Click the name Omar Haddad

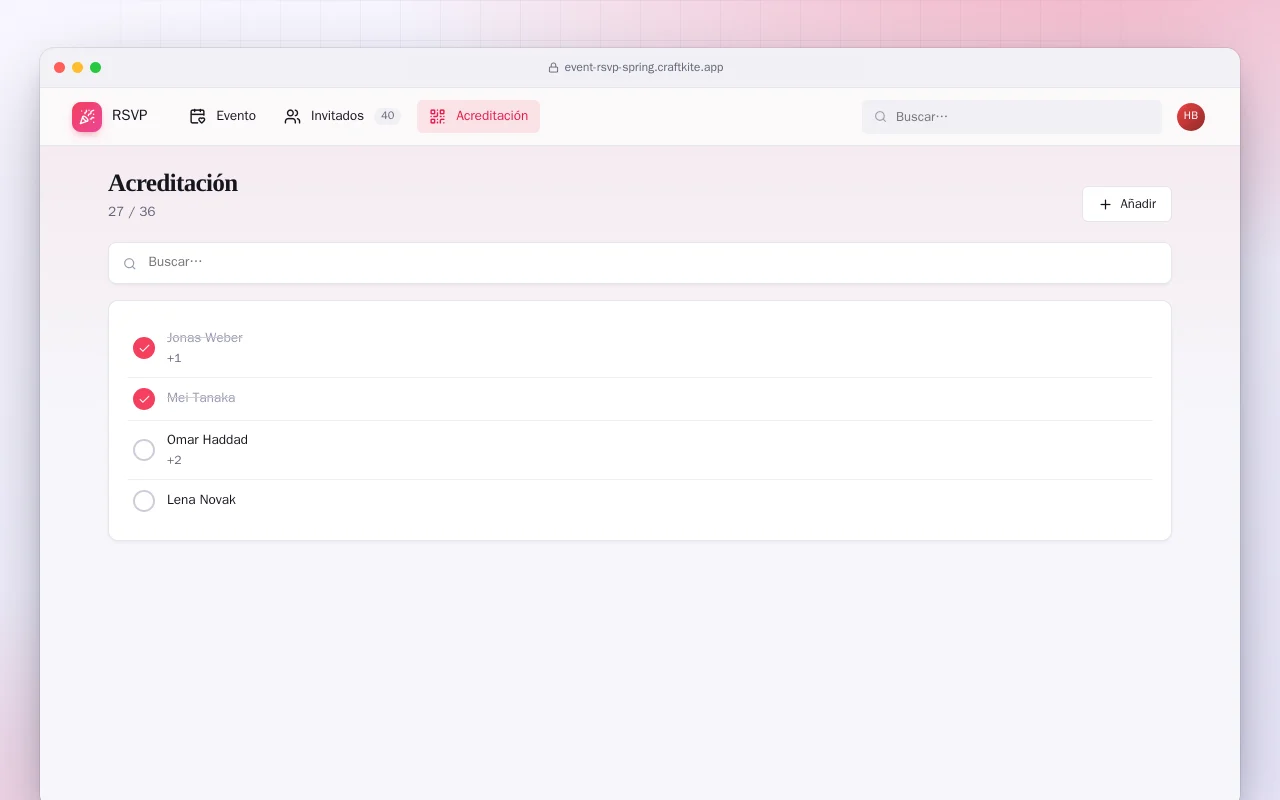coord(207,440)
